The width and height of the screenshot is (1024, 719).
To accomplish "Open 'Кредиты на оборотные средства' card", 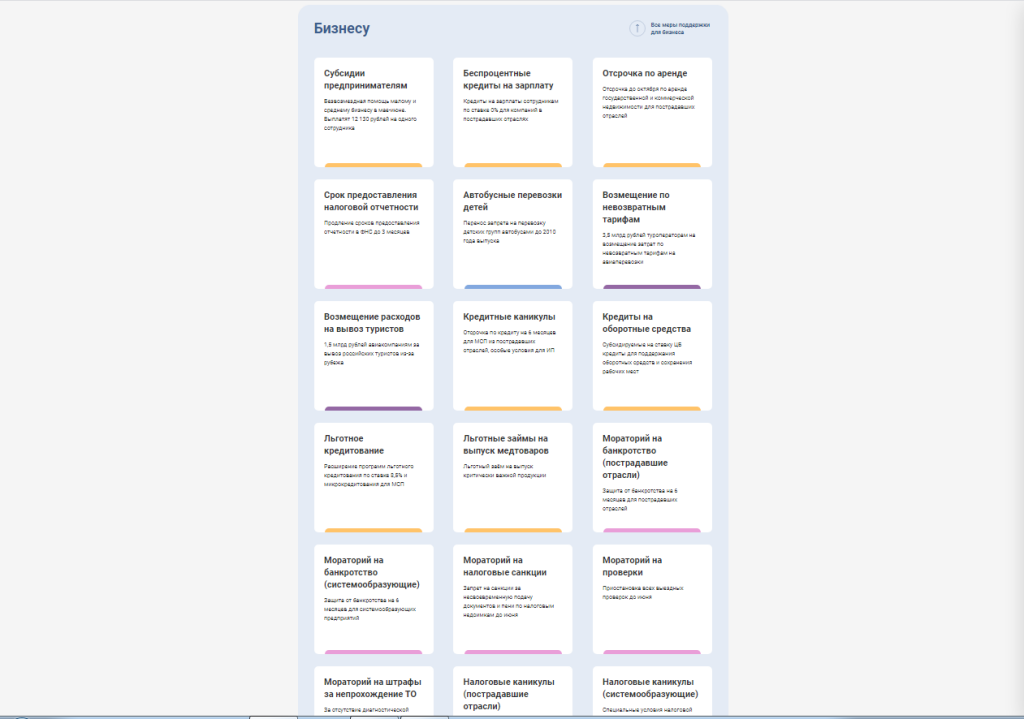I will [x=652, y=355].
